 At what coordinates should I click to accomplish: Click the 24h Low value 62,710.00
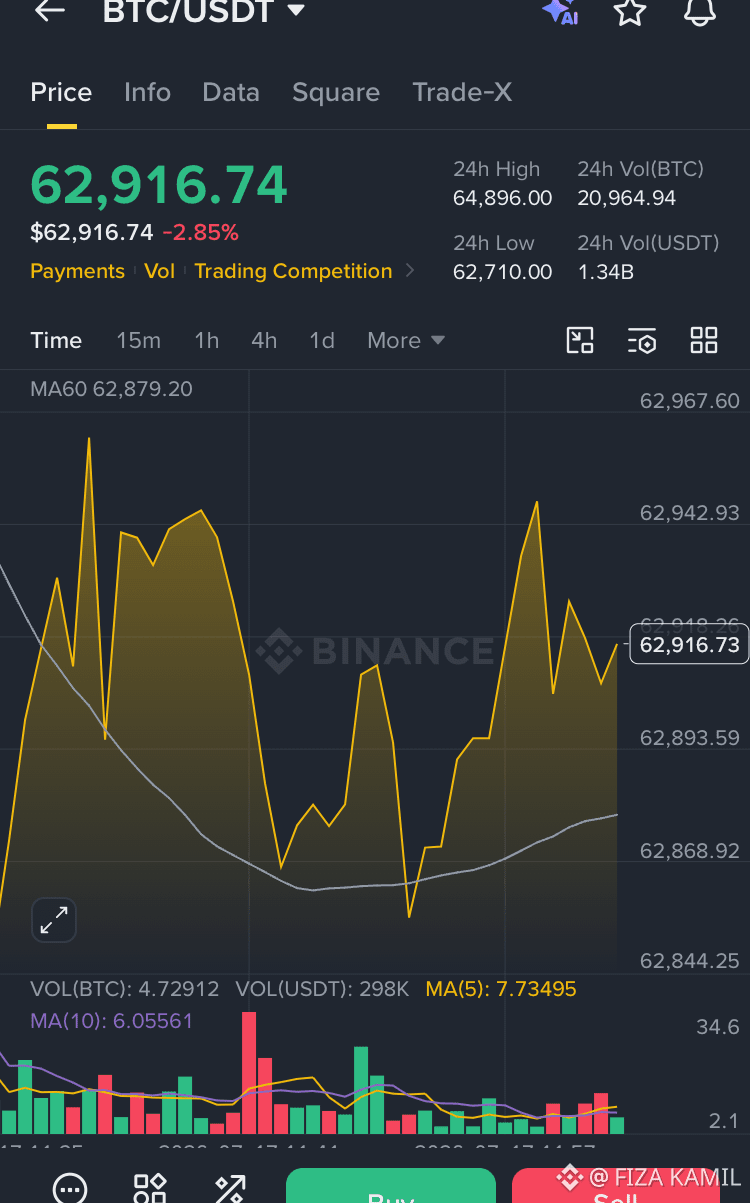pos(502,271)
